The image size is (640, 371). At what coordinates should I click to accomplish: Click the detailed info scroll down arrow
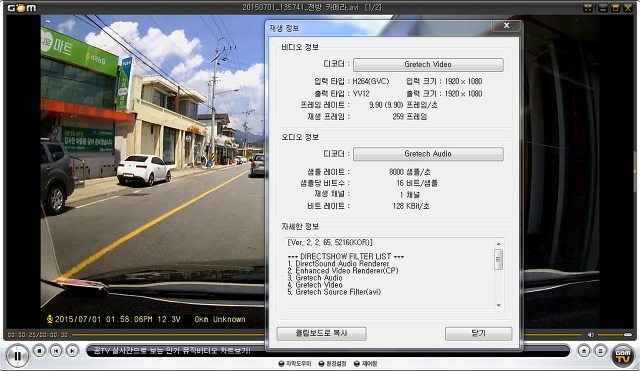click(498, 305)
